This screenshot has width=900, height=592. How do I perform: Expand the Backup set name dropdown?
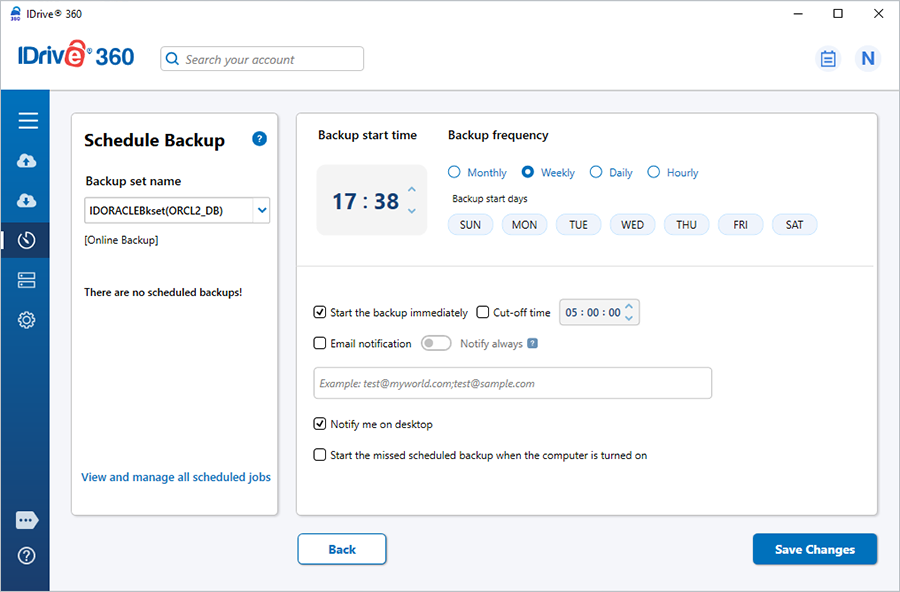(261, 210)
